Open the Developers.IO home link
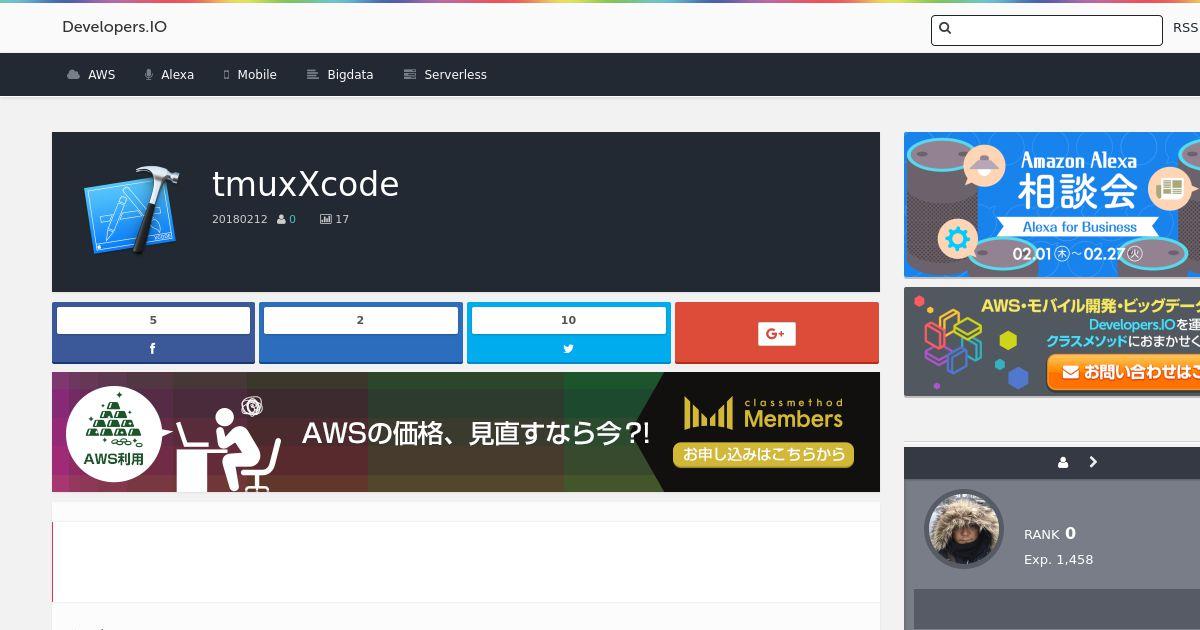The image size is (1200, 630). point(114,27)
